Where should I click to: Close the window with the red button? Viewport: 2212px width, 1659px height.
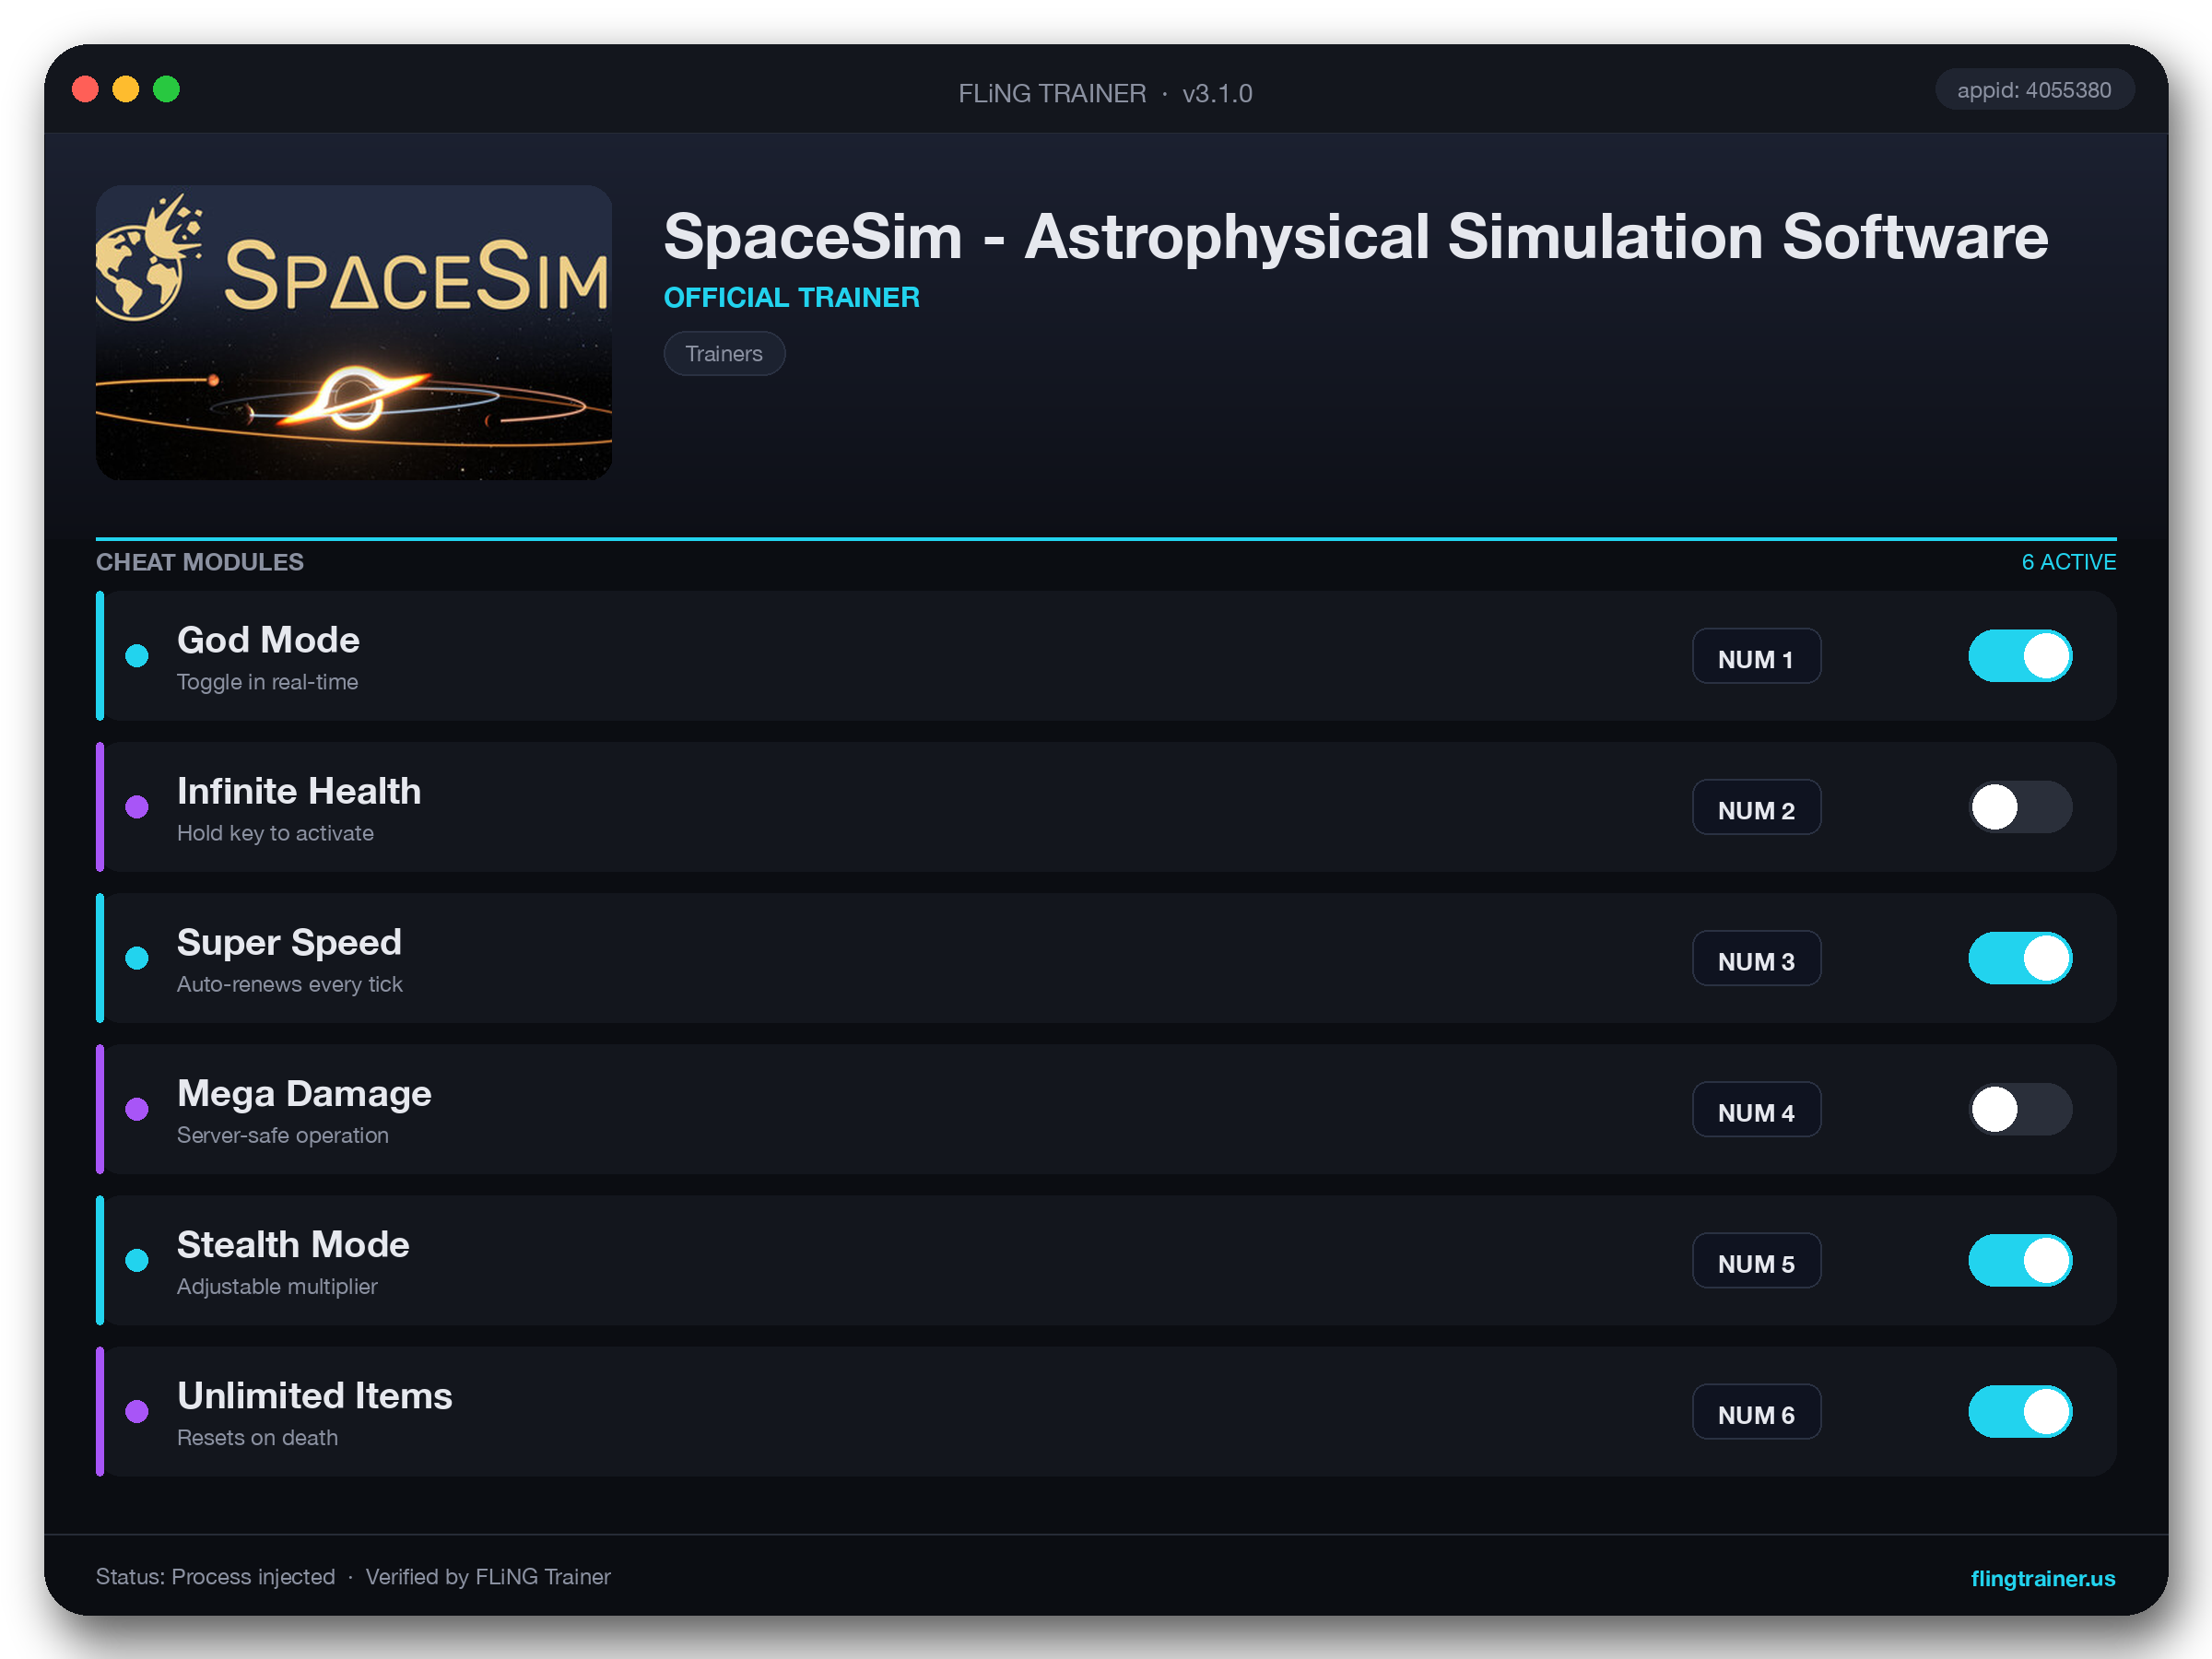click(86, 90)
